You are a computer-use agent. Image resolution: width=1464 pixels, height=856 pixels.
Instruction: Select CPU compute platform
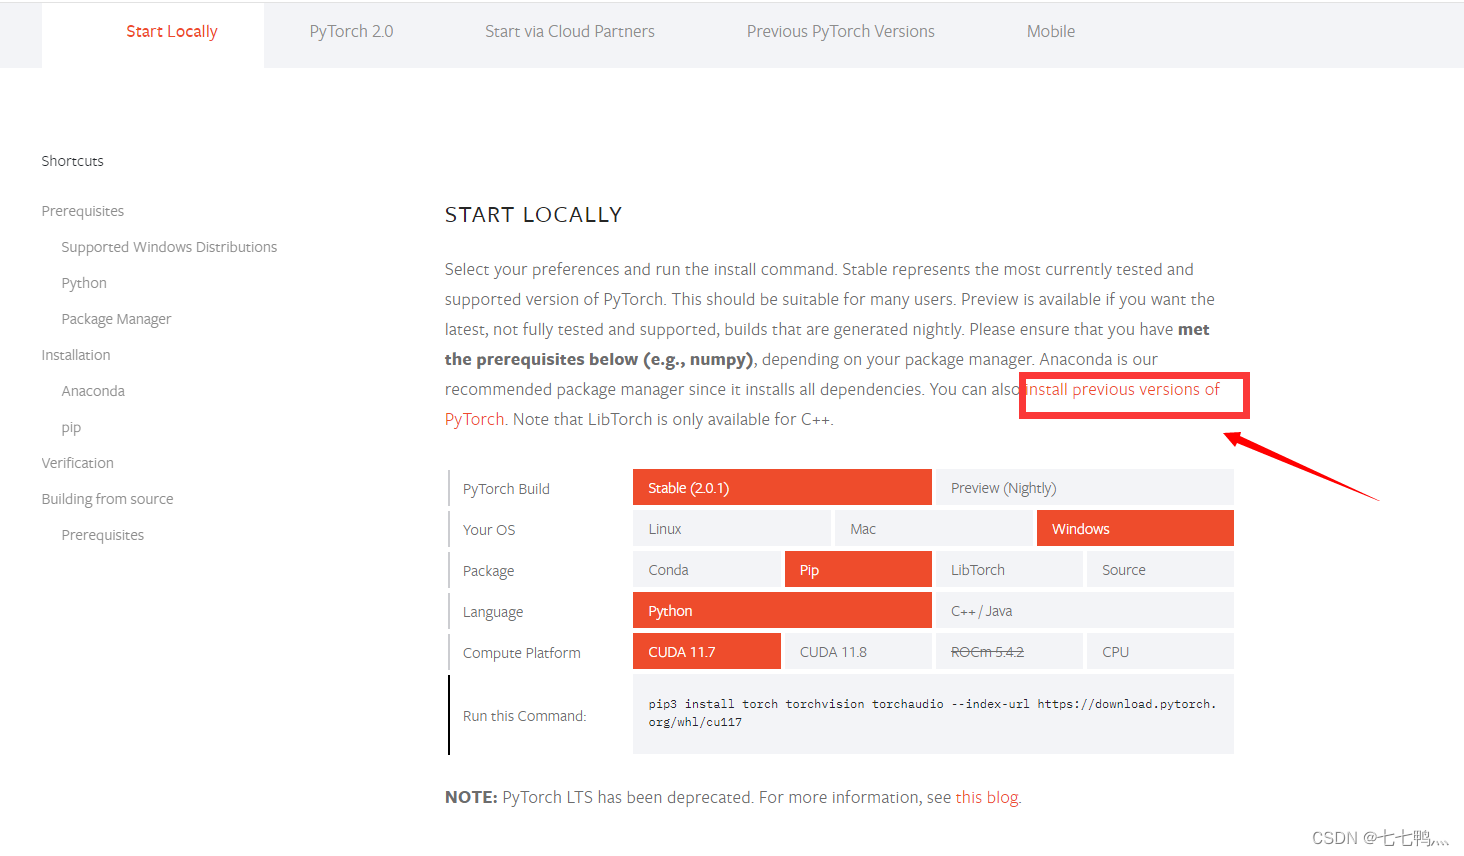1160,651
